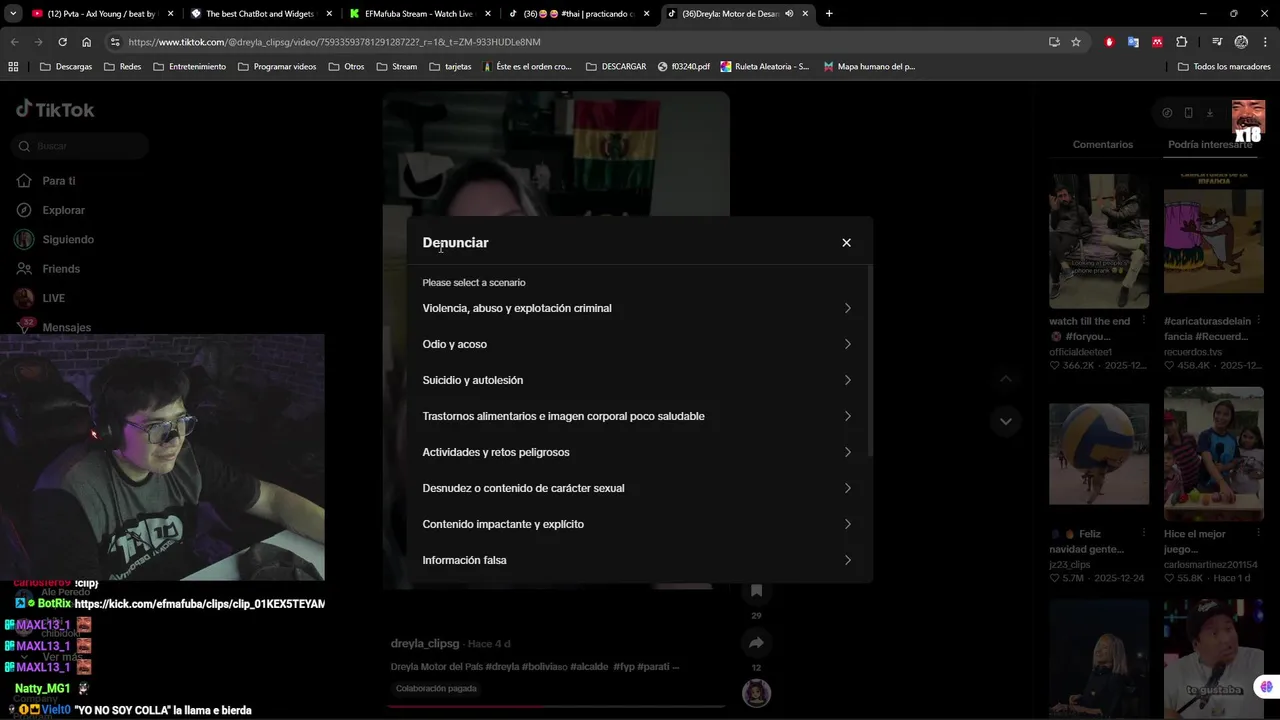Open '#caricaturasdelainfancia' suggested video
The width and height of the screenshot is (1280, 720).
(1213, 241)
